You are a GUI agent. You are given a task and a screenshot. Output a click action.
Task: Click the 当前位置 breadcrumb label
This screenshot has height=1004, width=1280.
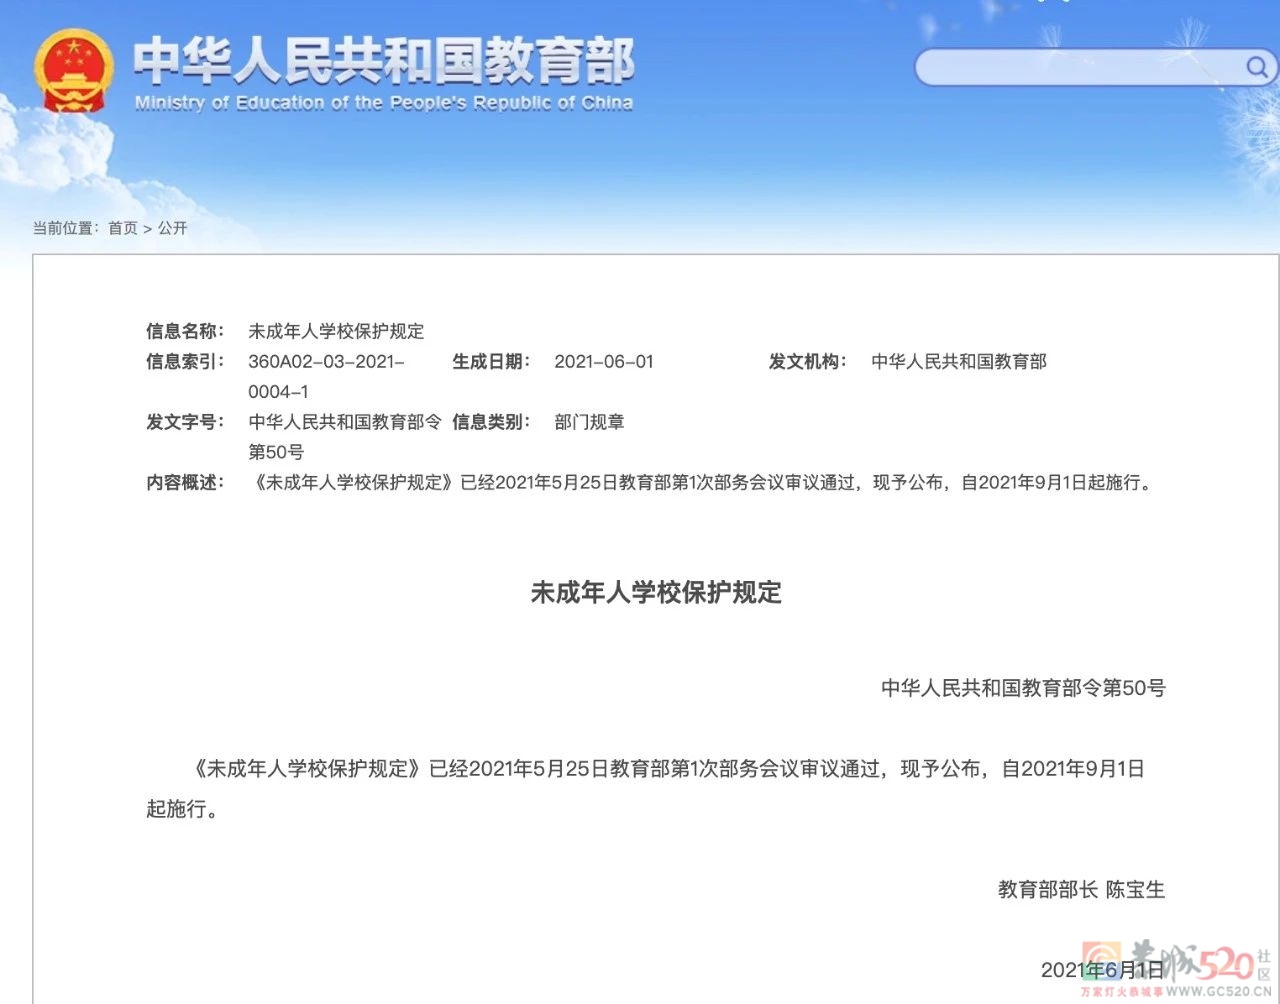(x=64, y=228)
